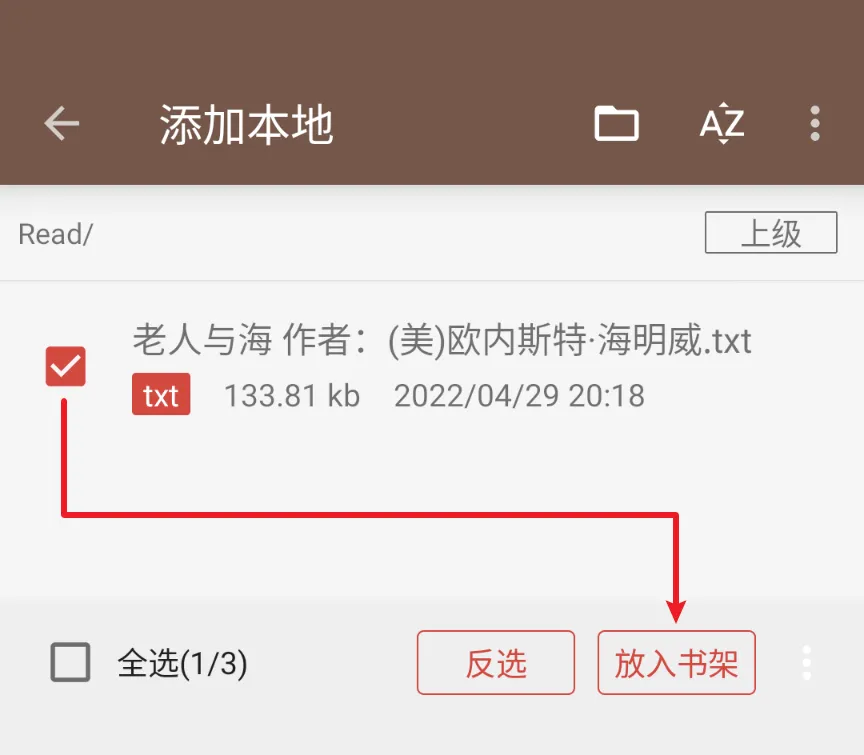Tap the 添加本地 title
This screenshot has width=864, height=755.
click(246, 125)
